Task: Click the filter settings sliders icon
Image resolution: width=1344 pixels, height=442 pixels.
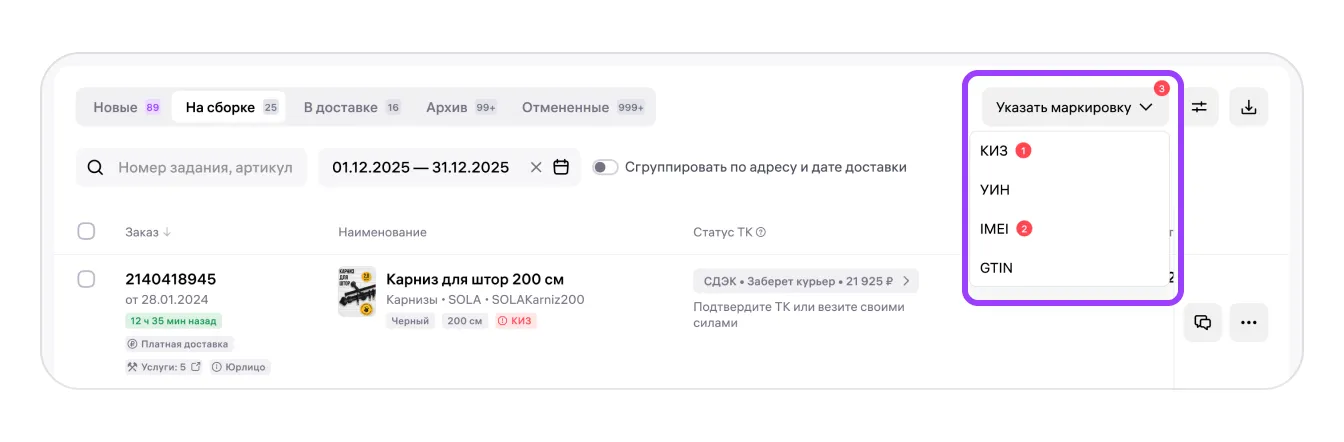Action: [1198, 107]
